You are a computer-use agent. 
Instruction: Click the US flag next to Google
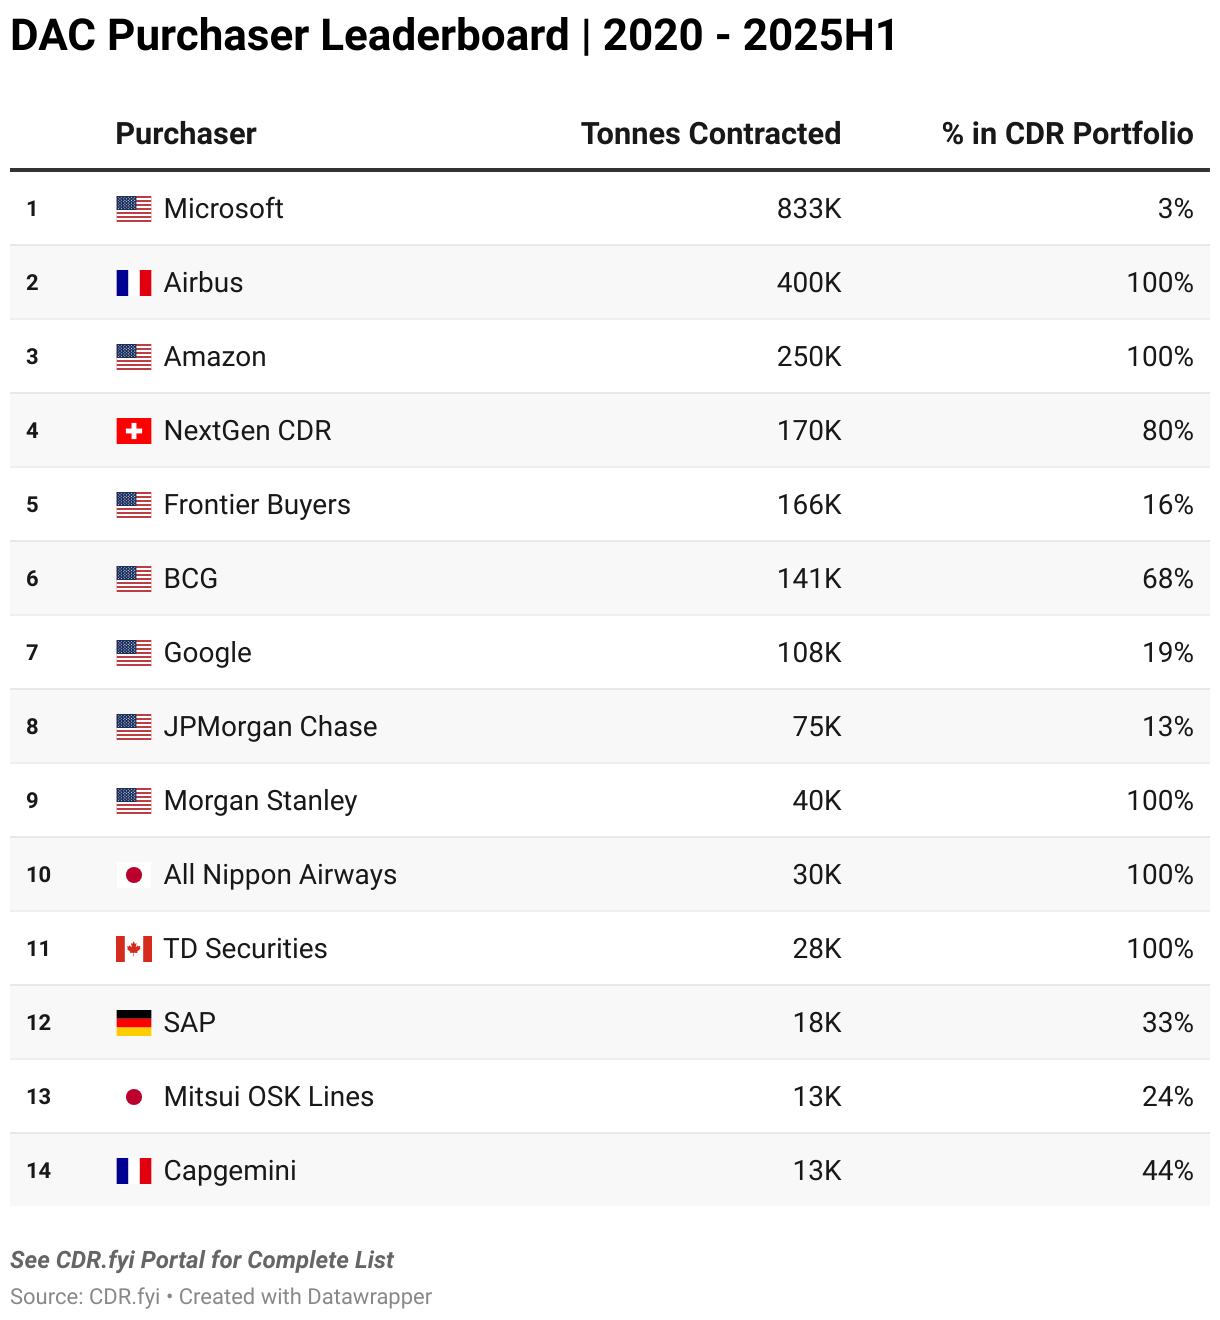coord(134,653)
